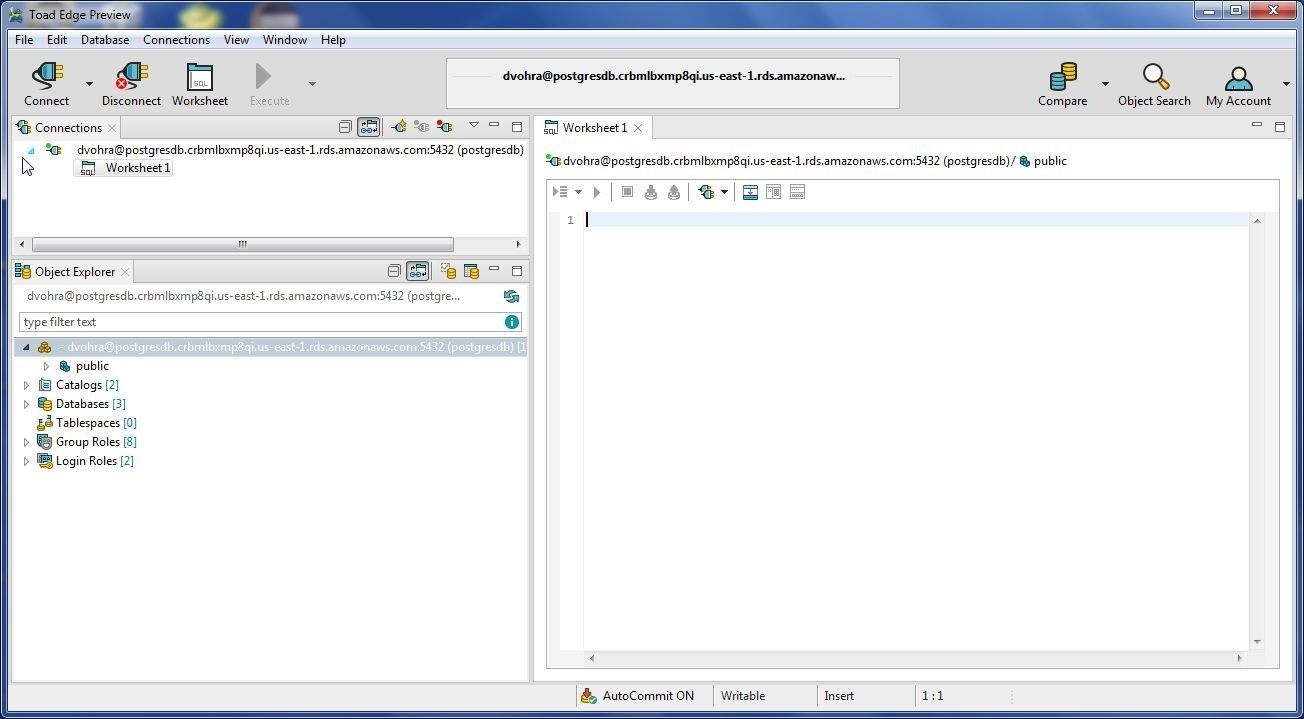The height and width of the screenshot is (719, 1304).
Task: Collapse the dvohra connection node in Connections
Action: [x=30, y=151]
